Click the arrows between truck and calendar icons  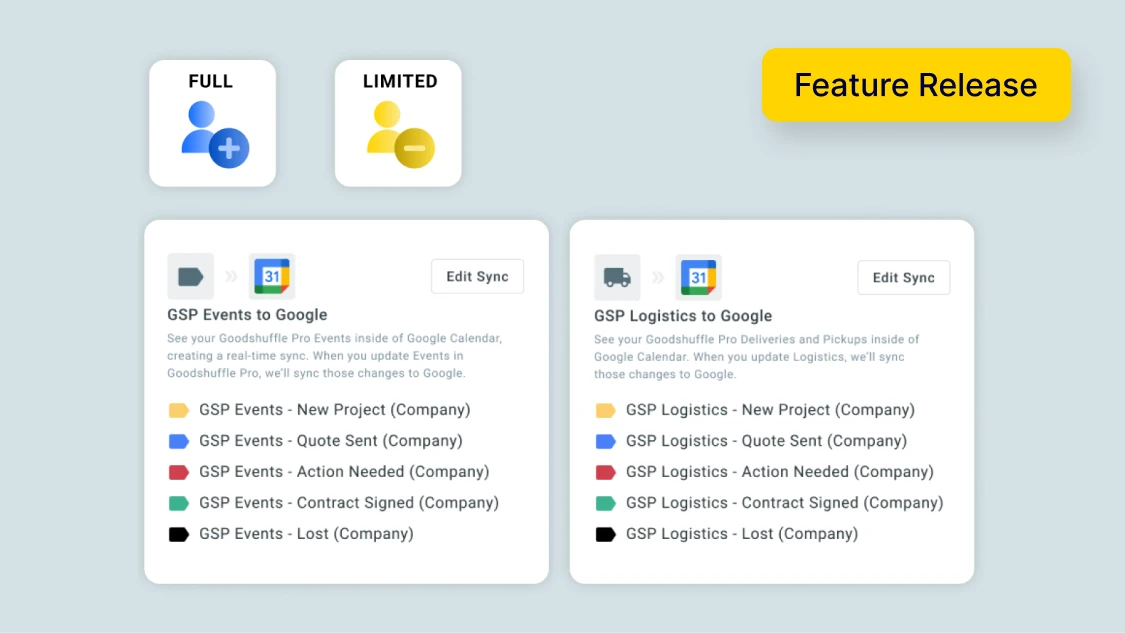coord(658,277)
